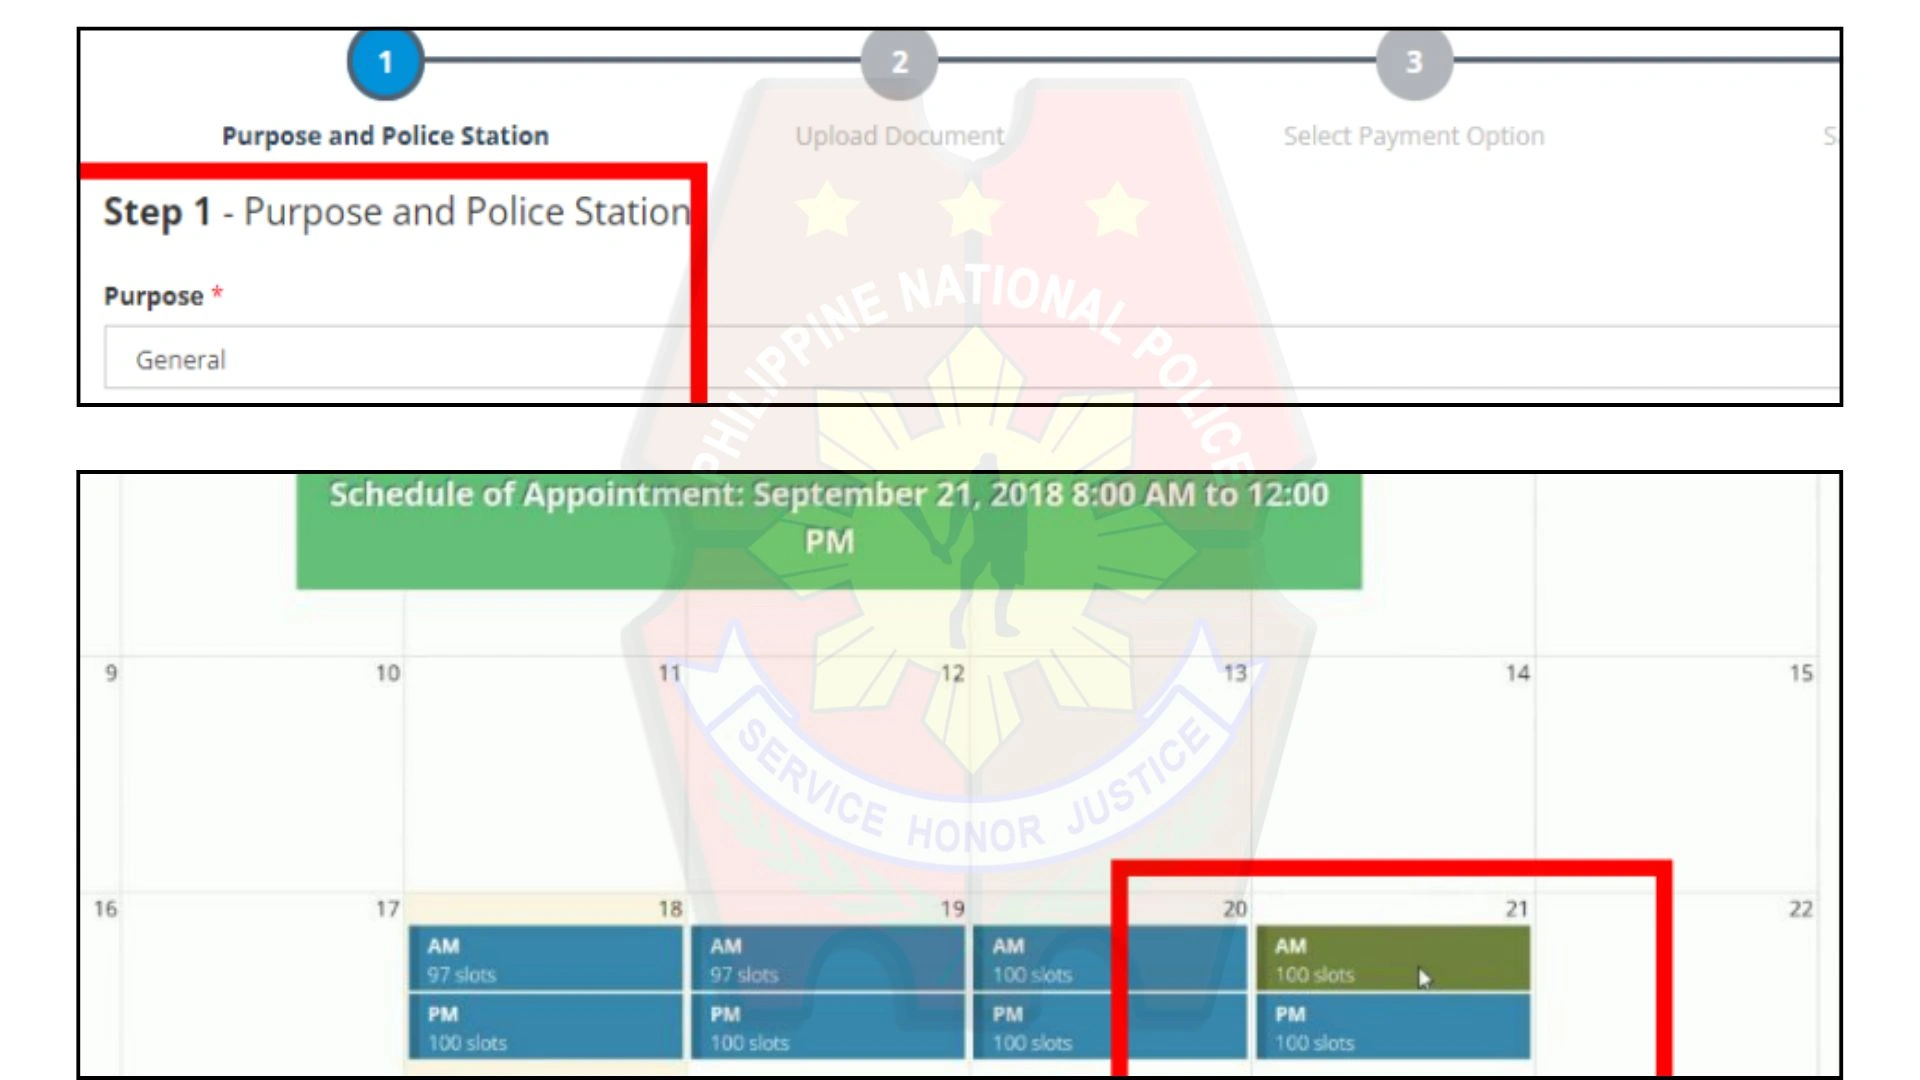Choose the PM 100 slots on the 20th
The width and height of the screenshot is (1920, 1080).
(1111, 1026)
